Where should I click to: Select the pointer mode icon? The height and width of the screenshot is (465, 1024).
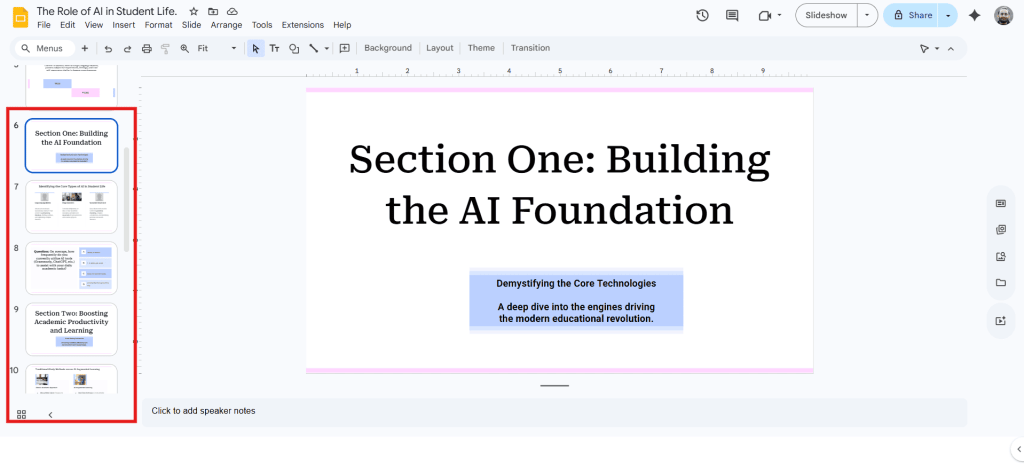pos(924,48)
